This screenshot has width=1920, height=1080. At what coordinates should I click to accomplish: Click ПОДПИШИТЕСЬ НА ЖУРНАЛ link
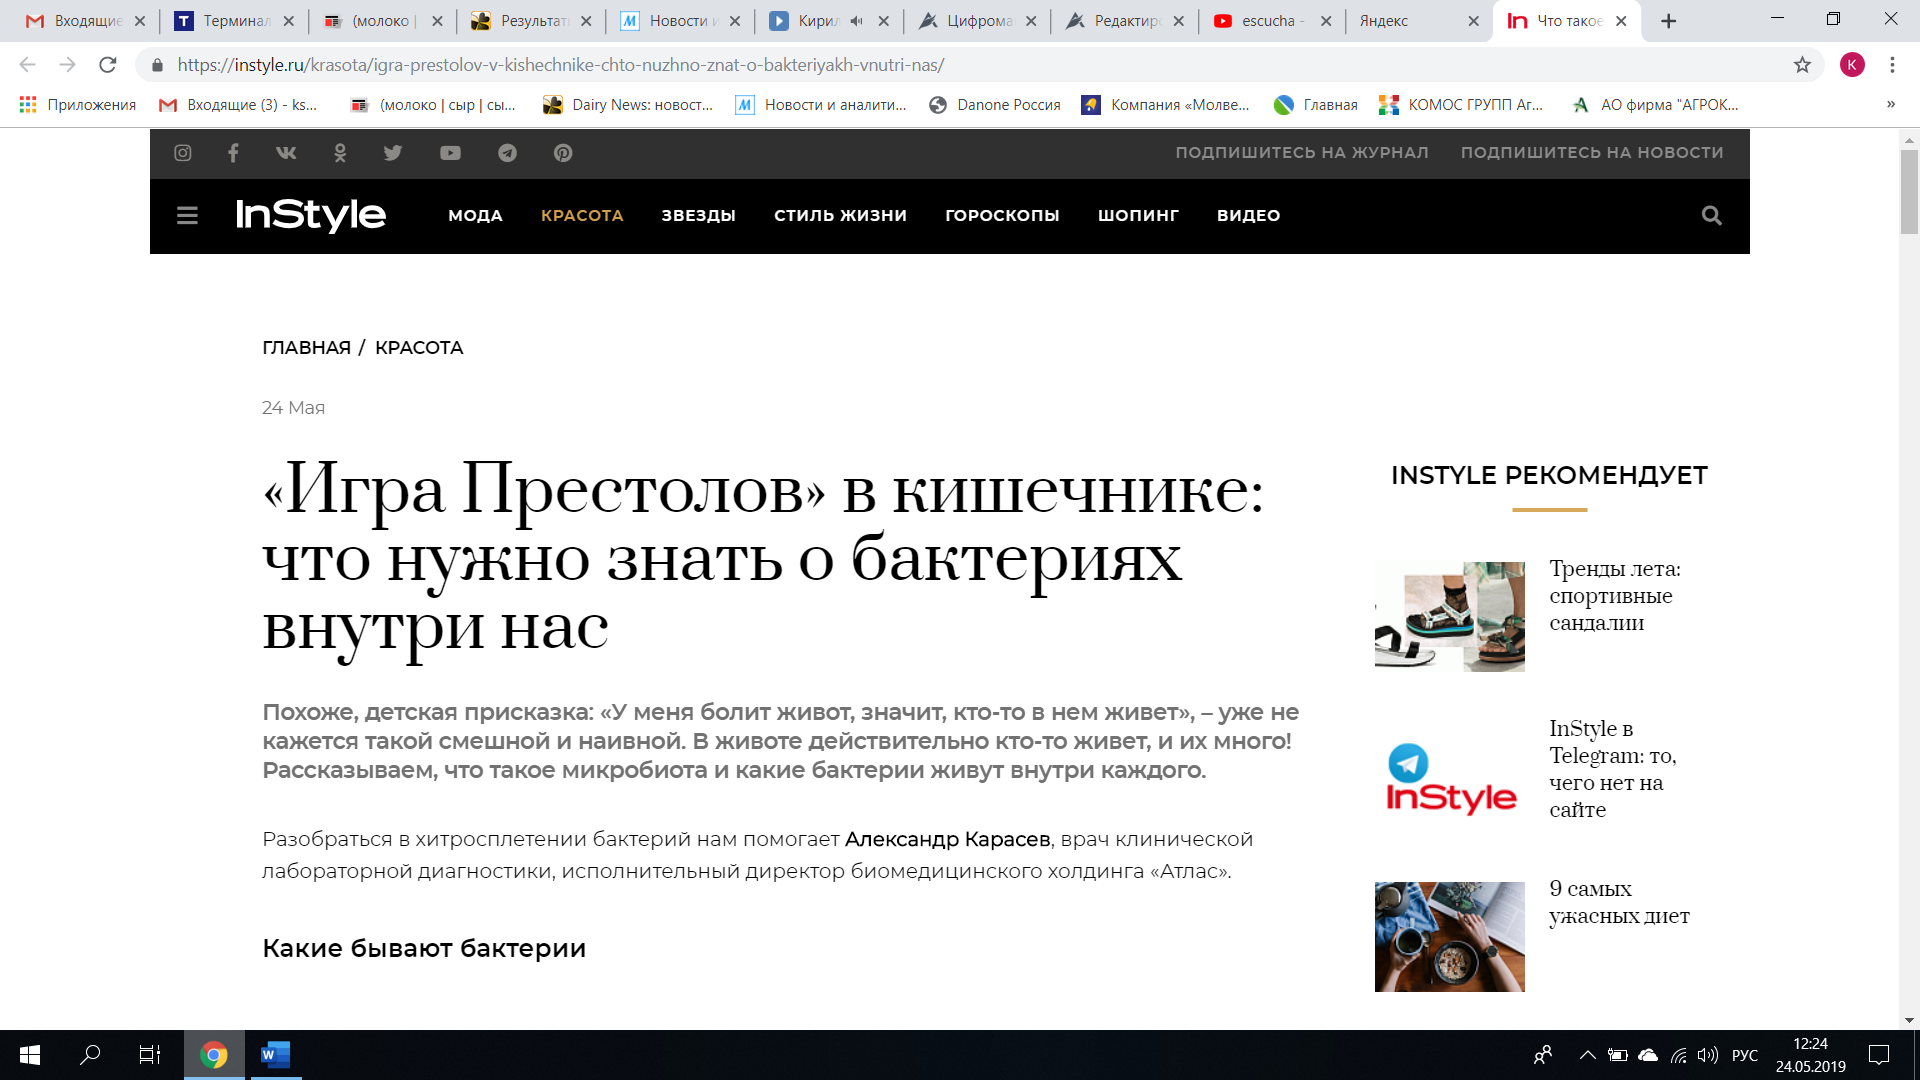click(x=1301, y=153)
